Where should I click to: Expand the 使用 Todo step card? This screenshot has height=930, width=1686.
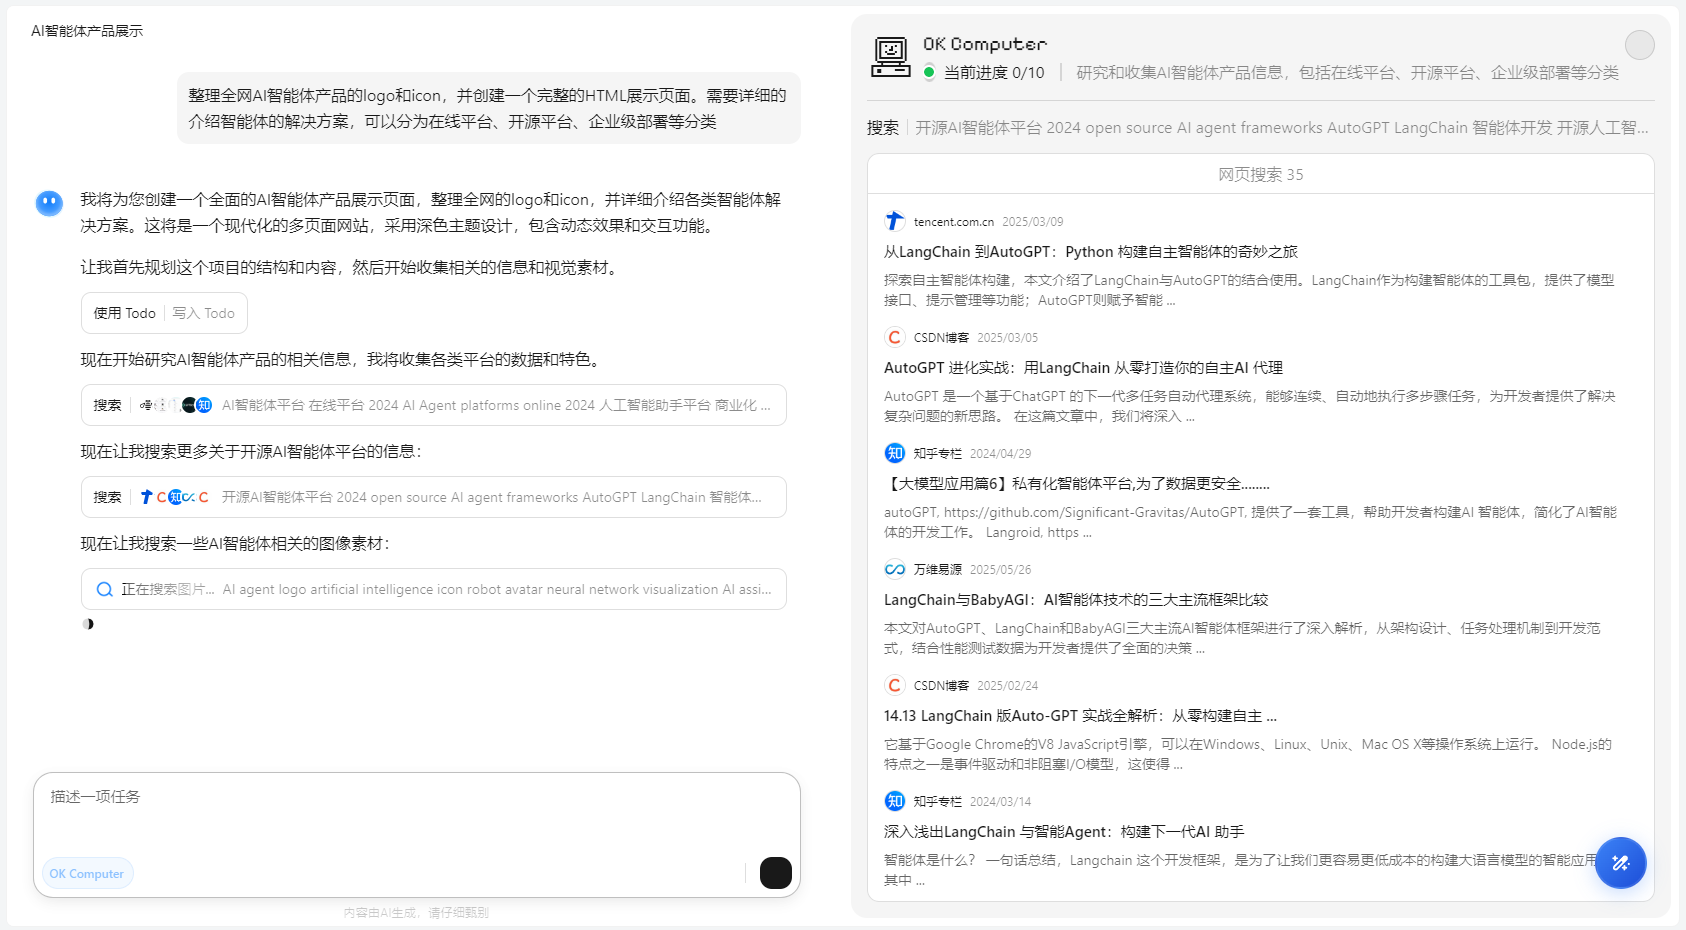tap(164, 313)
